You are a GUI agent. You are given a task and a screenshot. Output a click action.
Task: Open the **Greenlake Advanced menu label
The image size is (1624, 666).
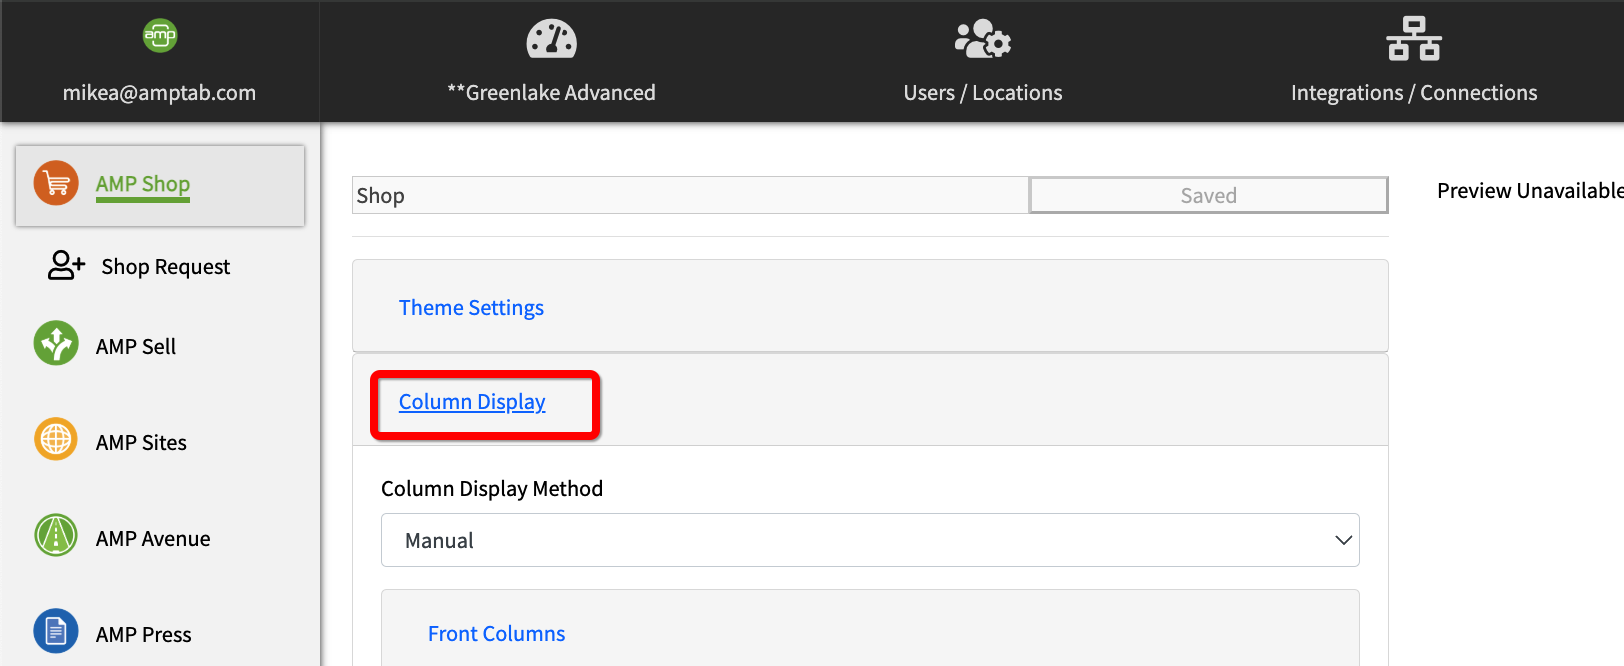pyautogui.click(x=551, y=93)
